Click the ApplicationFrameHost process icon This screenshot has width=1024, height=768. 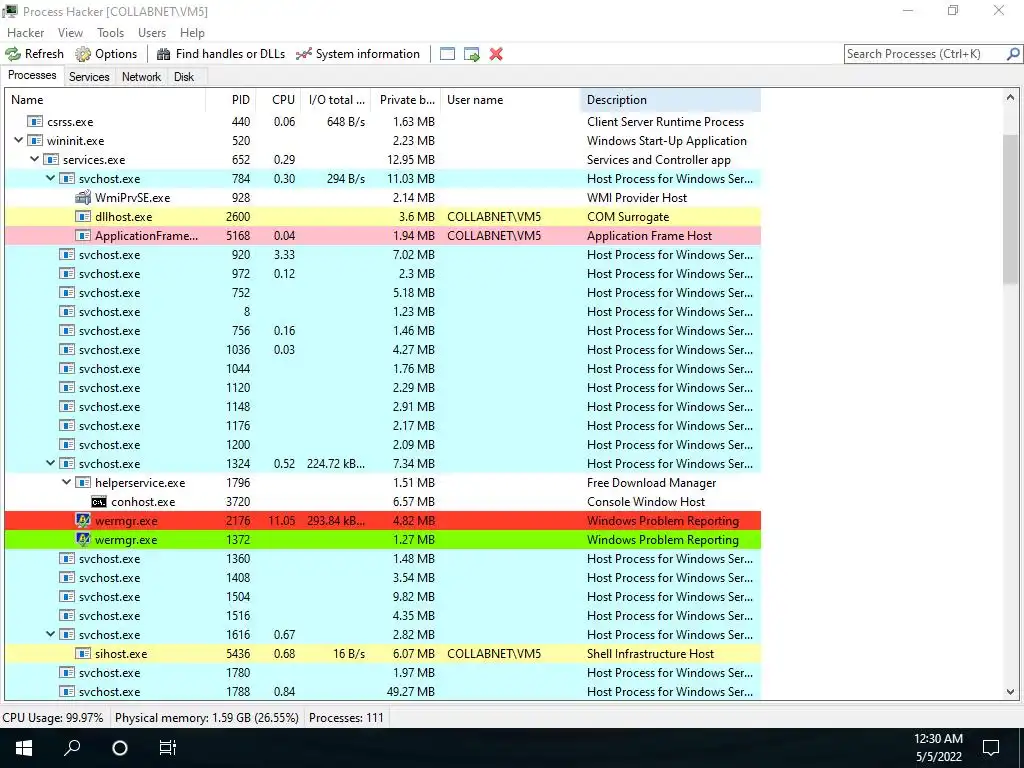pyautogui.click(x=83, y=235)
